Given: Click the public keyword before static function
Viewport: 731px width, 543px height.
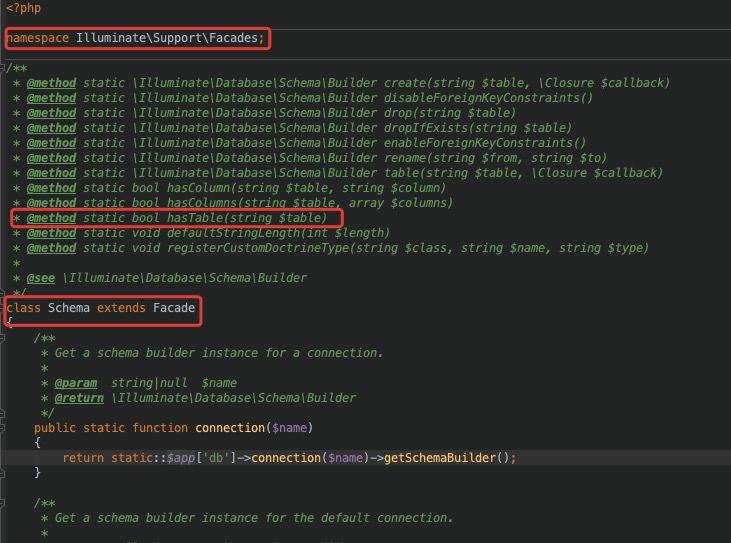Looking at the screenshot, I should (x=55, y=427).
